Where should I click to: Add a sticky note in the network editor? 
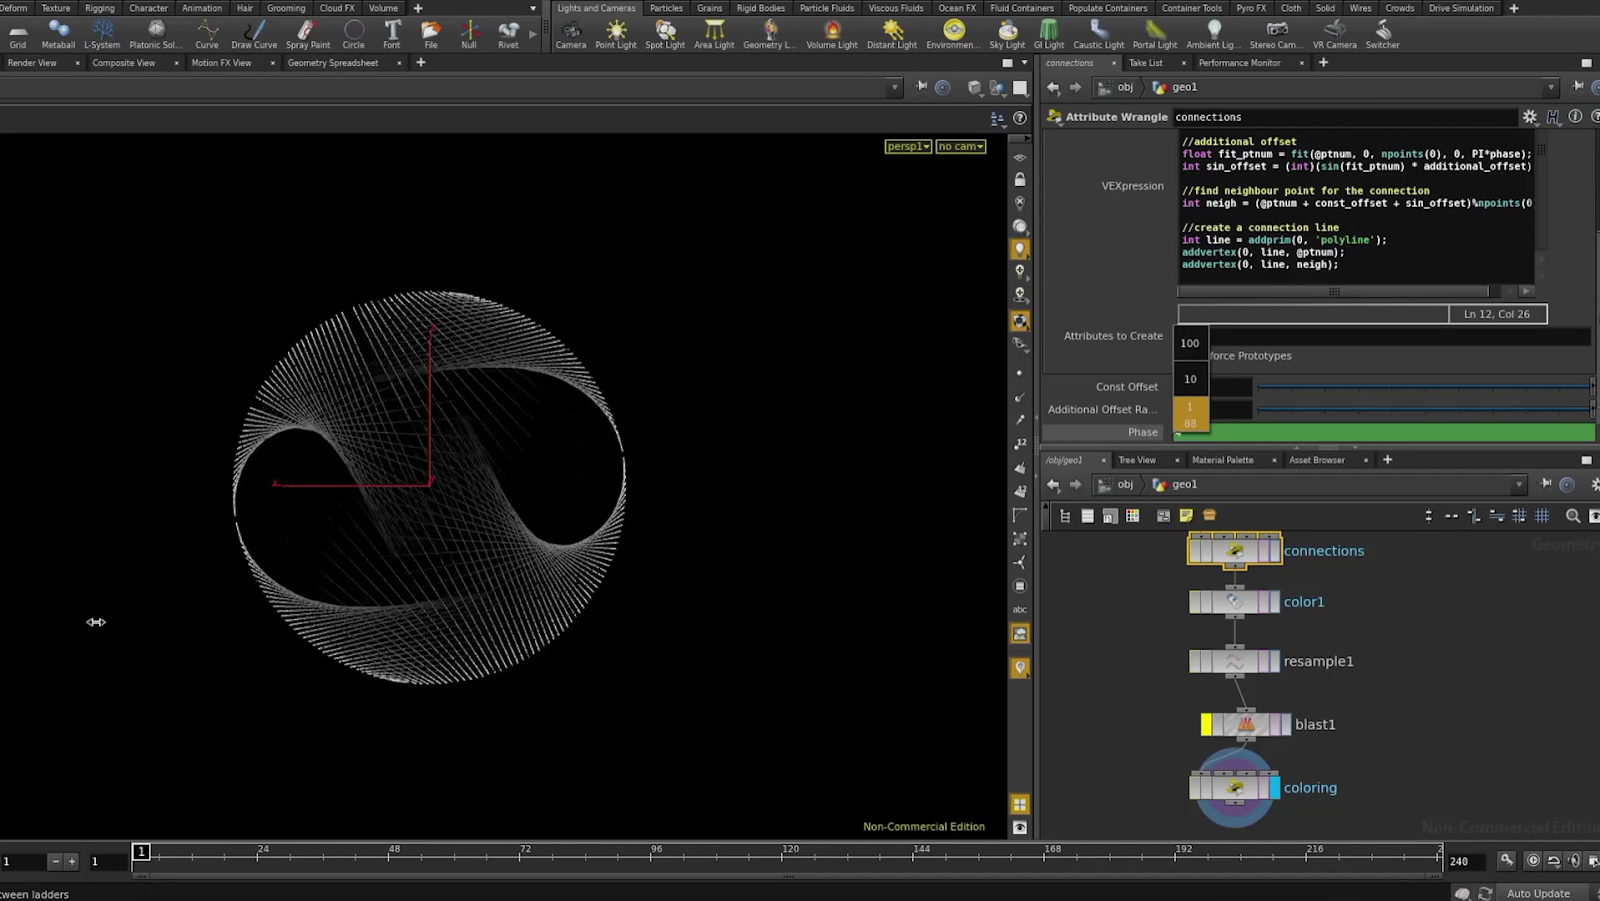coord(1186,515)
